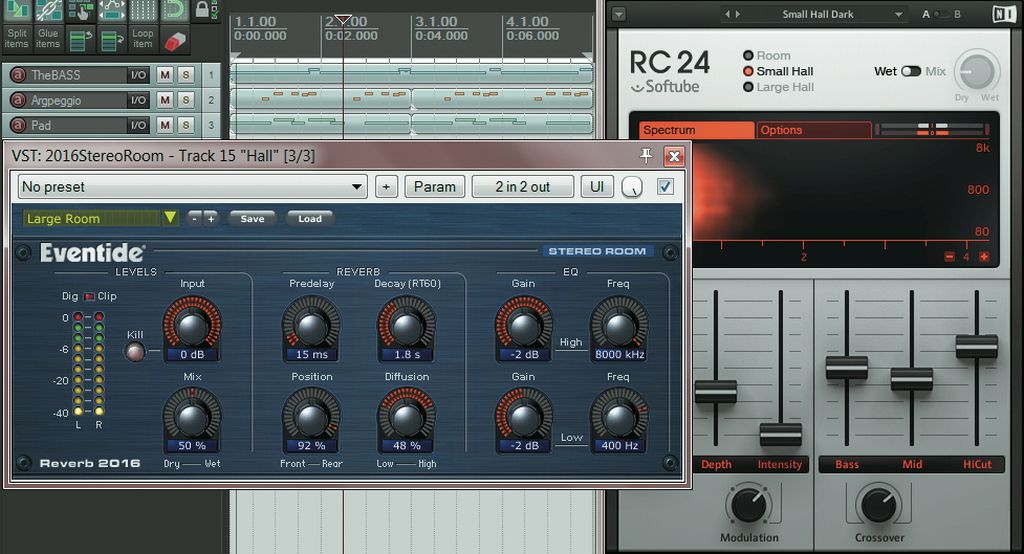Click the spectrum time plus button
This screenshot has width=1024, height=554.
click(x=984, y=257)
